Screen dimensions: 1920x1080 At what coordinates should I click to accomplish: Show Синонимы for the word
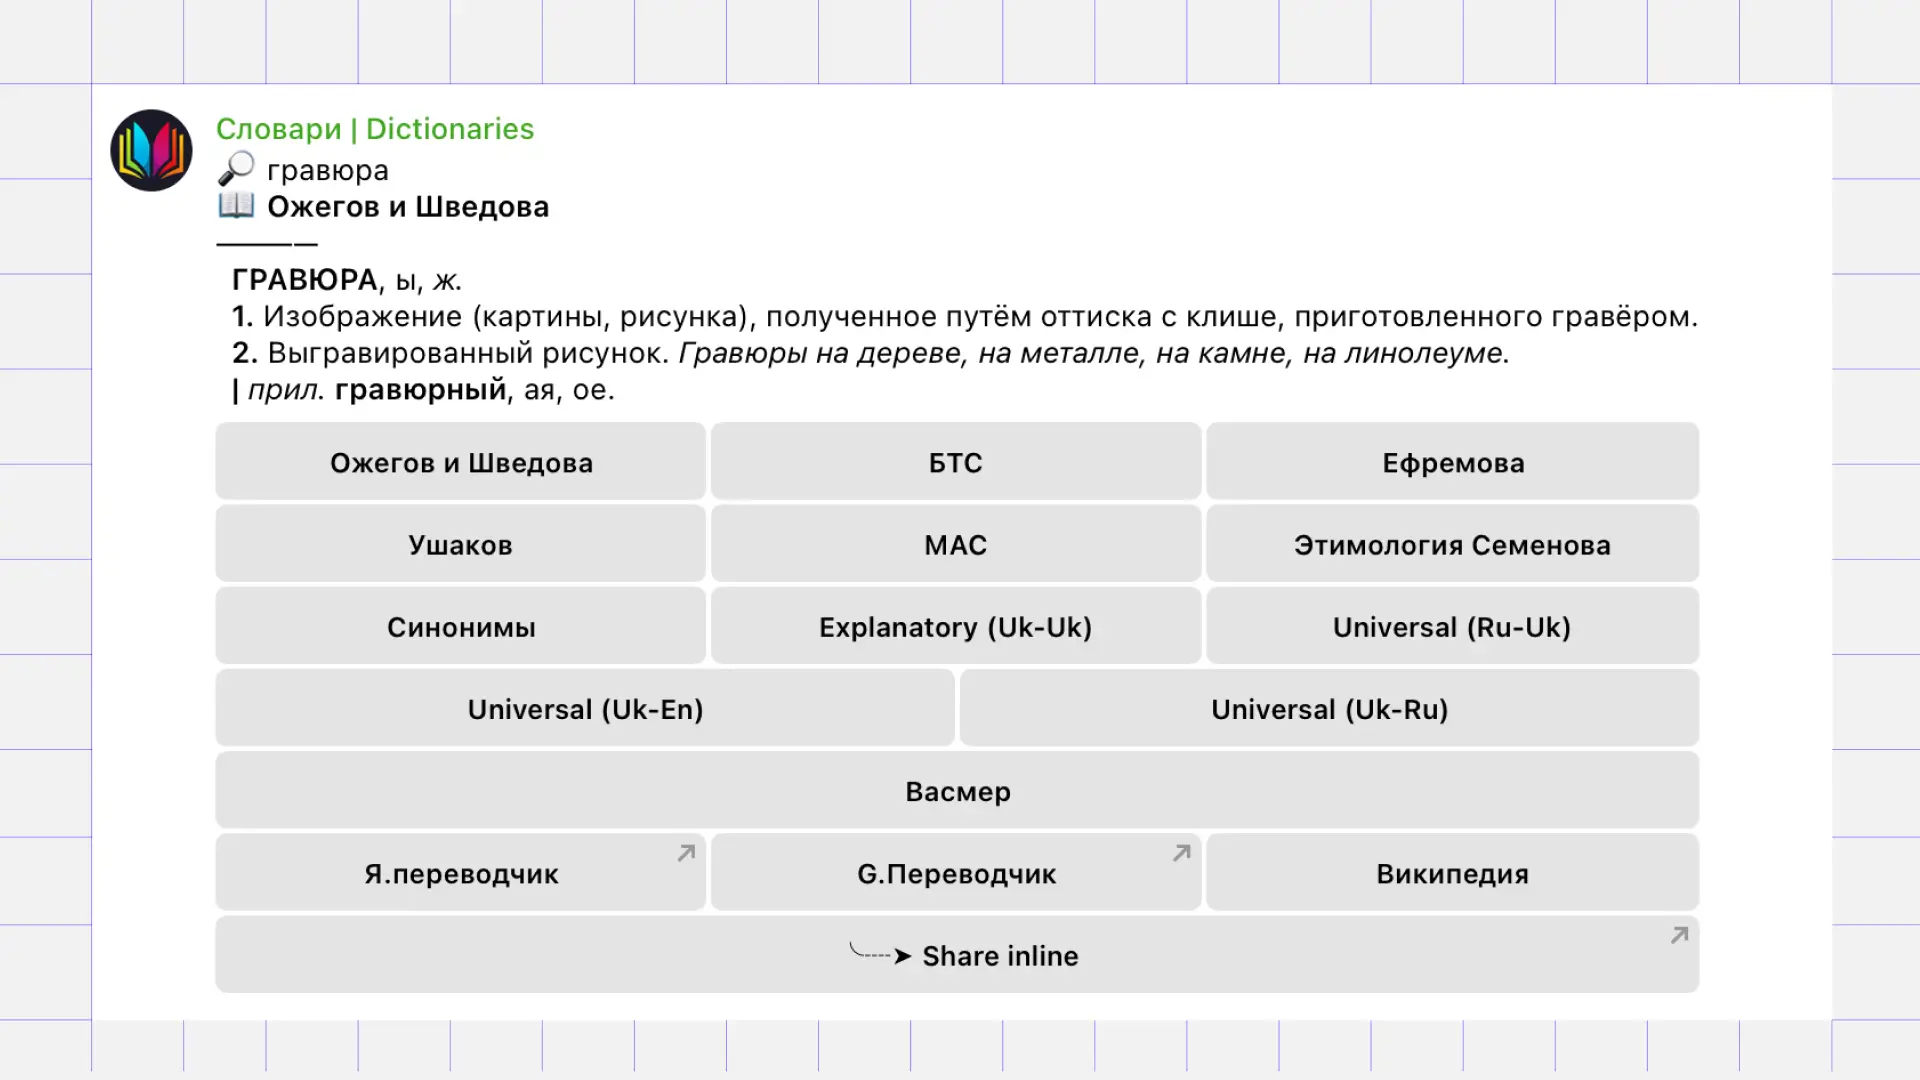[x=461, y=626]
